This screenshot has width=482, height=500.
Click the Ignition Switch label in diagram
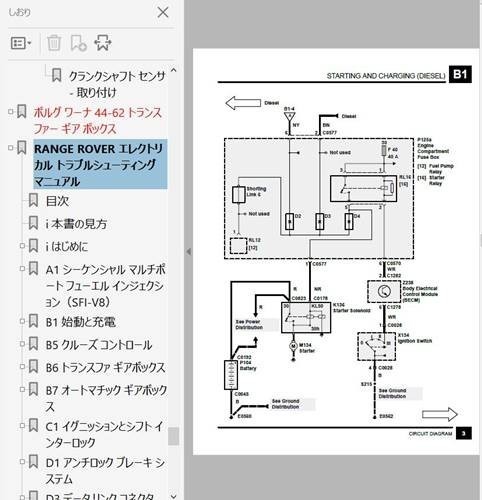coord(415,341)
